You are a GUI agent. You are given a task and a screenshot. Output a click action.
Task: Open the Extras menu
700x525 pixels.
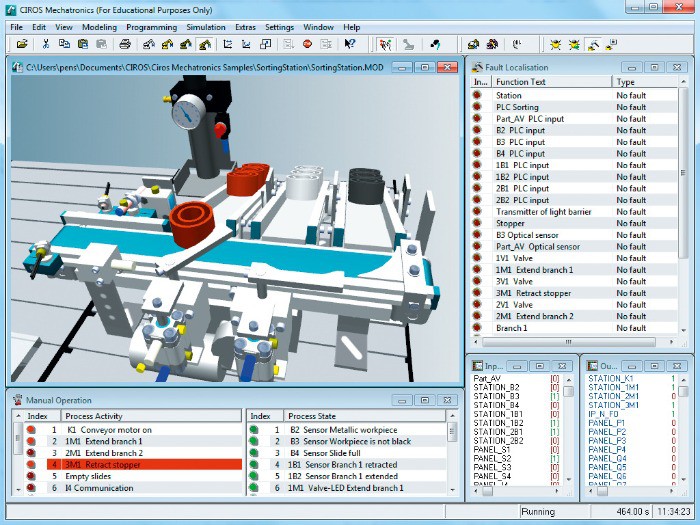click(x=245, y=27)
